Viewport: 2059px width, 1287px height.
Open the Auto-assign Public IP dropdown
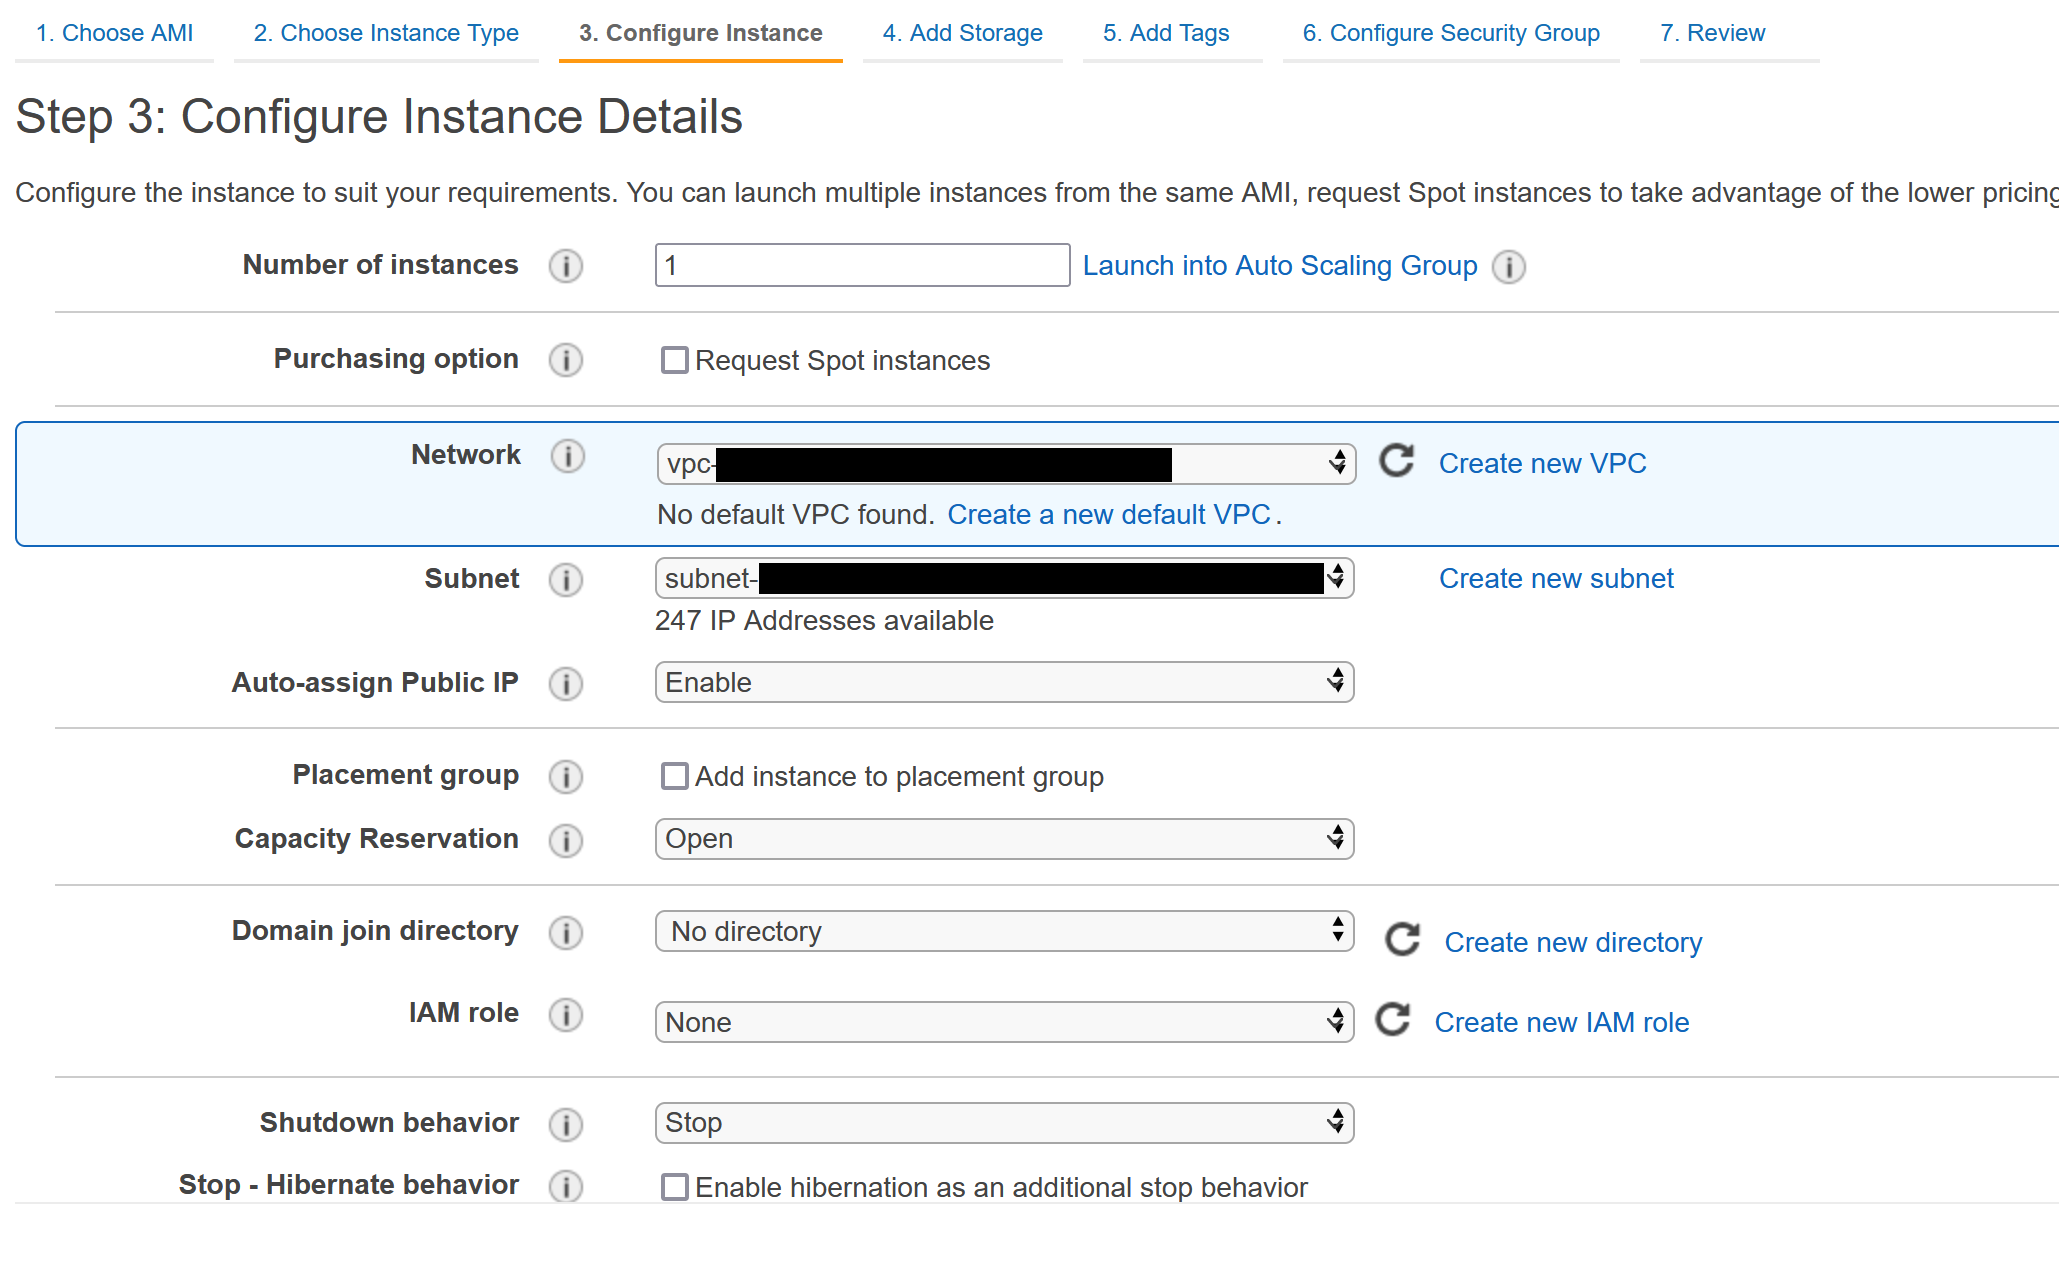tap(1004, 682)
